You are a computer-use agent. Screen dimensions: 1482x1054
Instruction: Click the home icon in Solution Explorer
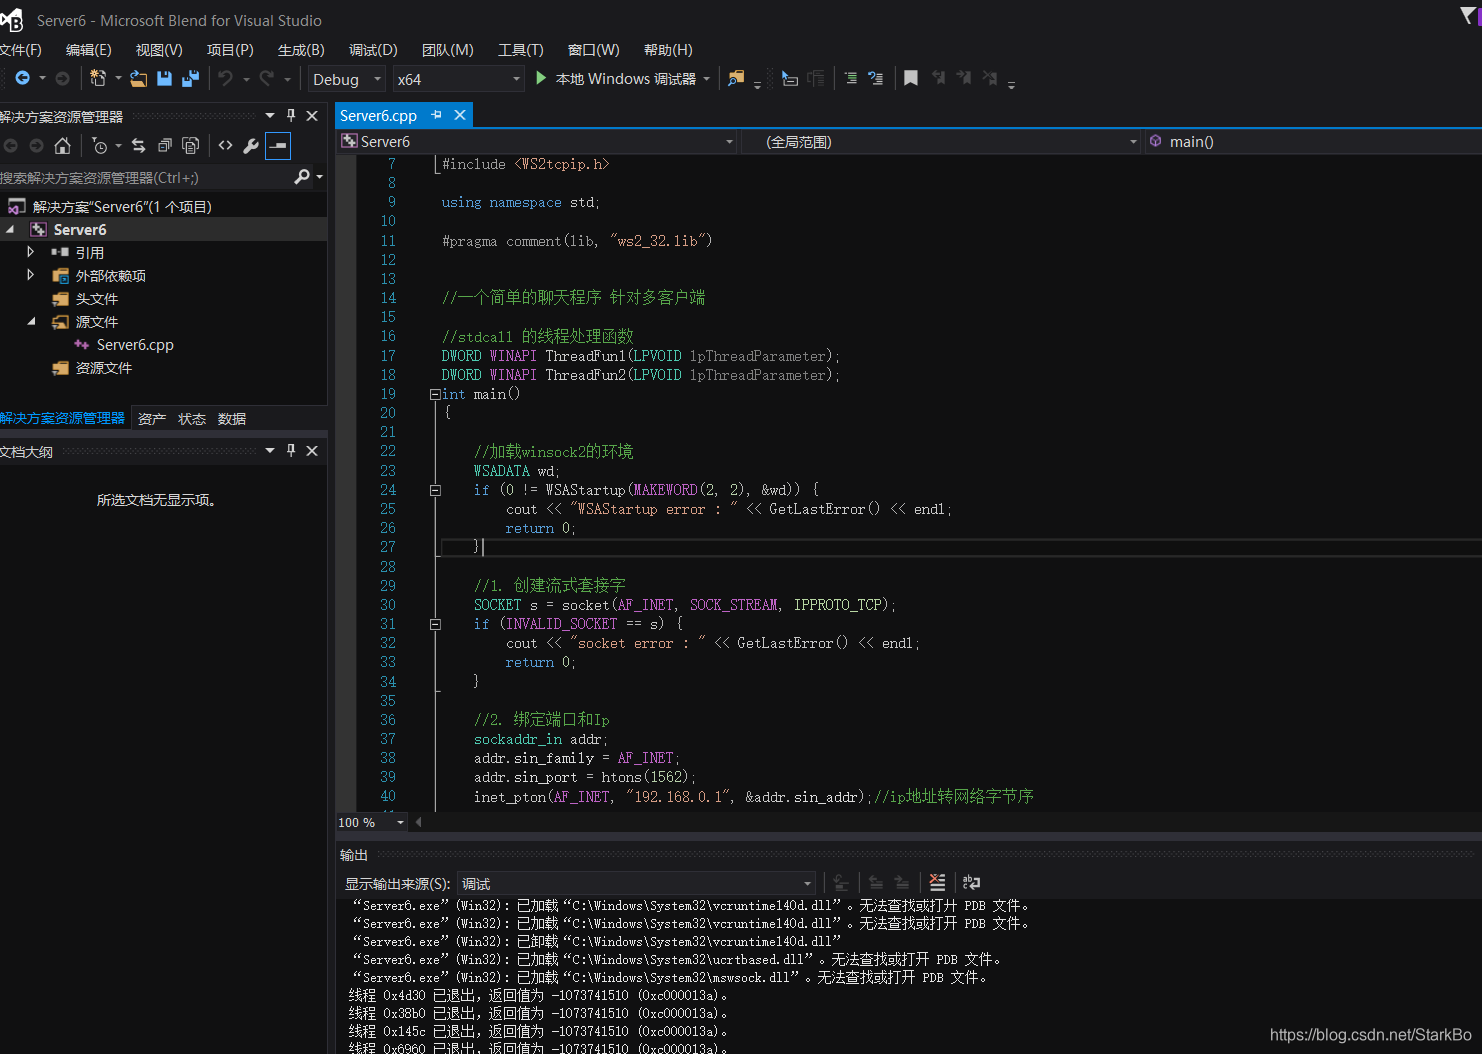click(x=62, y=146)
